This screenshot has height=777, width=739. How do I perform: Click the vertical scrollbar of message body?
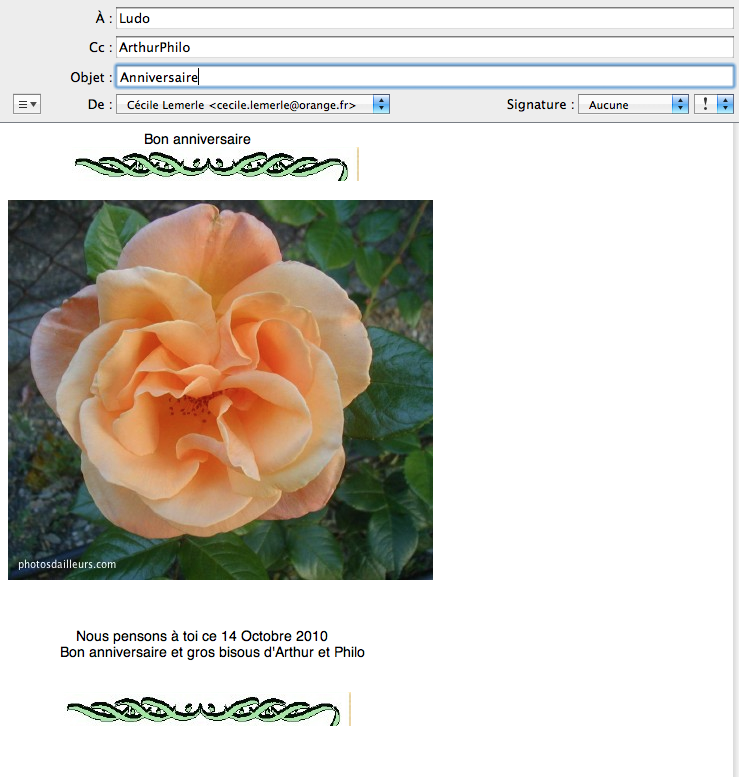(736, 450)
